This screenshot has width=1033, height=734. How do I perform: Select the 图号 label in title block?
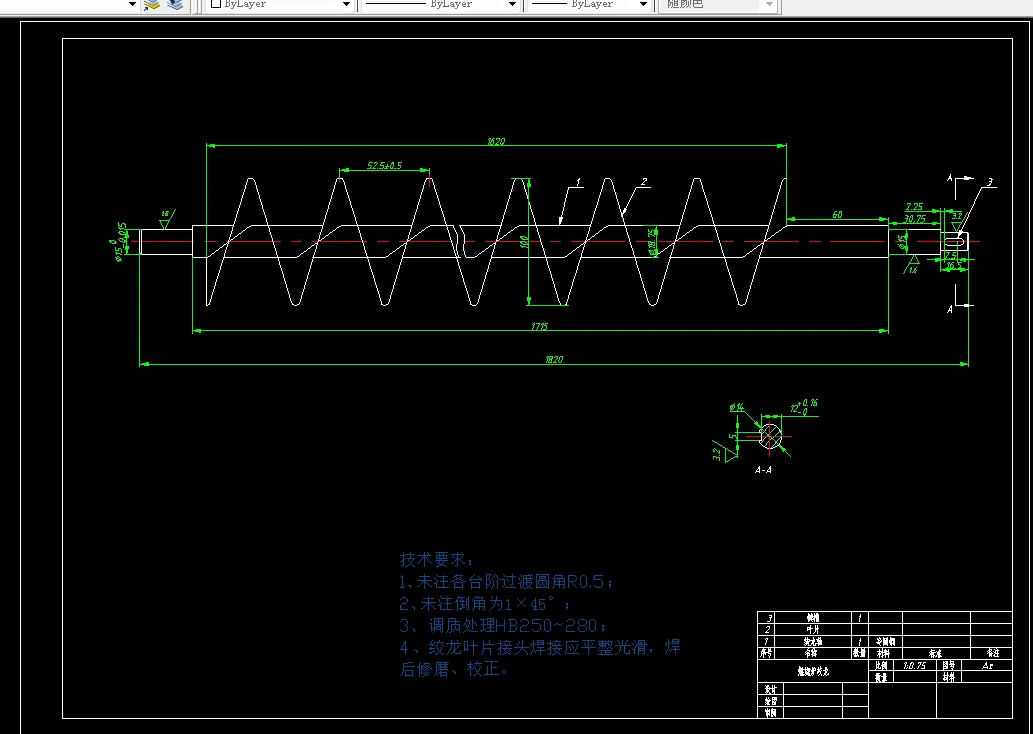(x=949, y=665)
